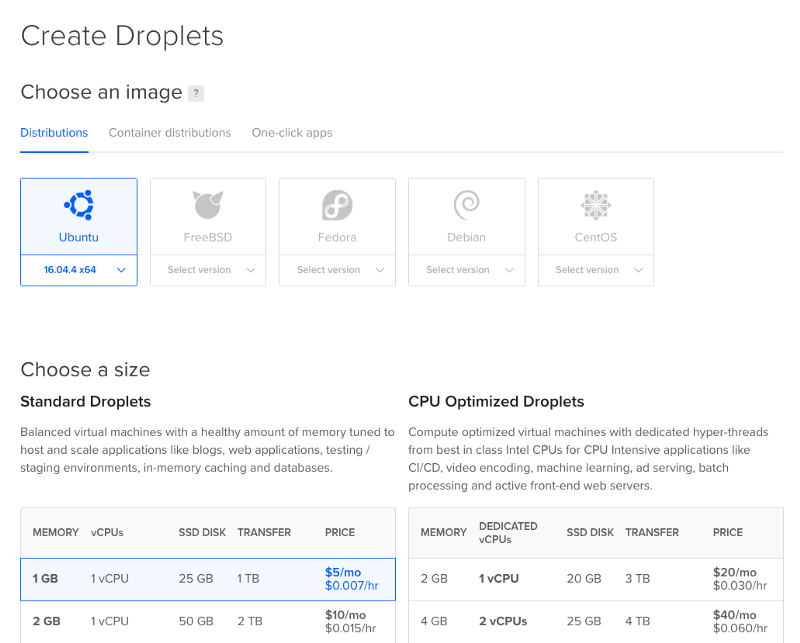Viewport: 800px width, 643px height.
Task: Click the 50 GB SSD disk value
Action: click(196, 622)
